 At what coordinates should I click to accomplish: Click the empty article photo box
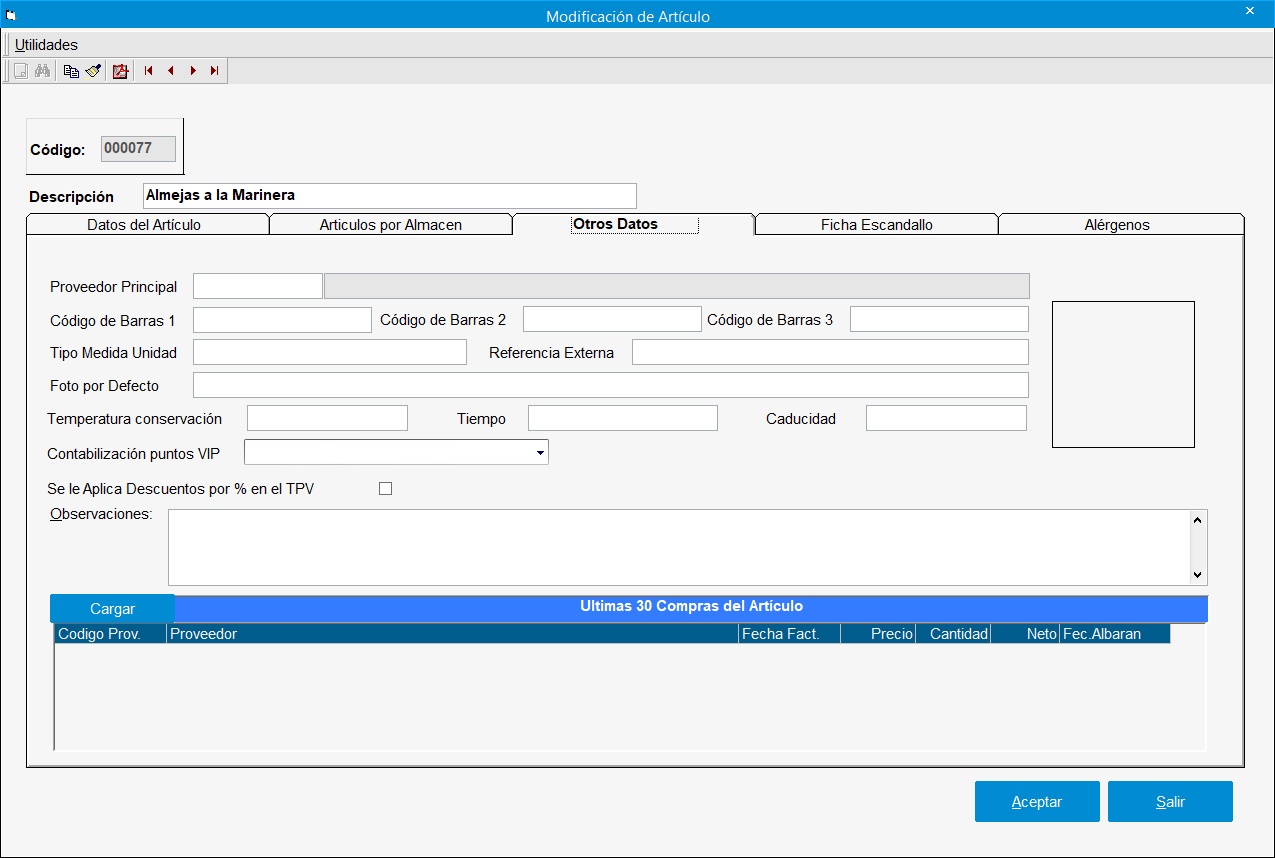coord(1123,374)
